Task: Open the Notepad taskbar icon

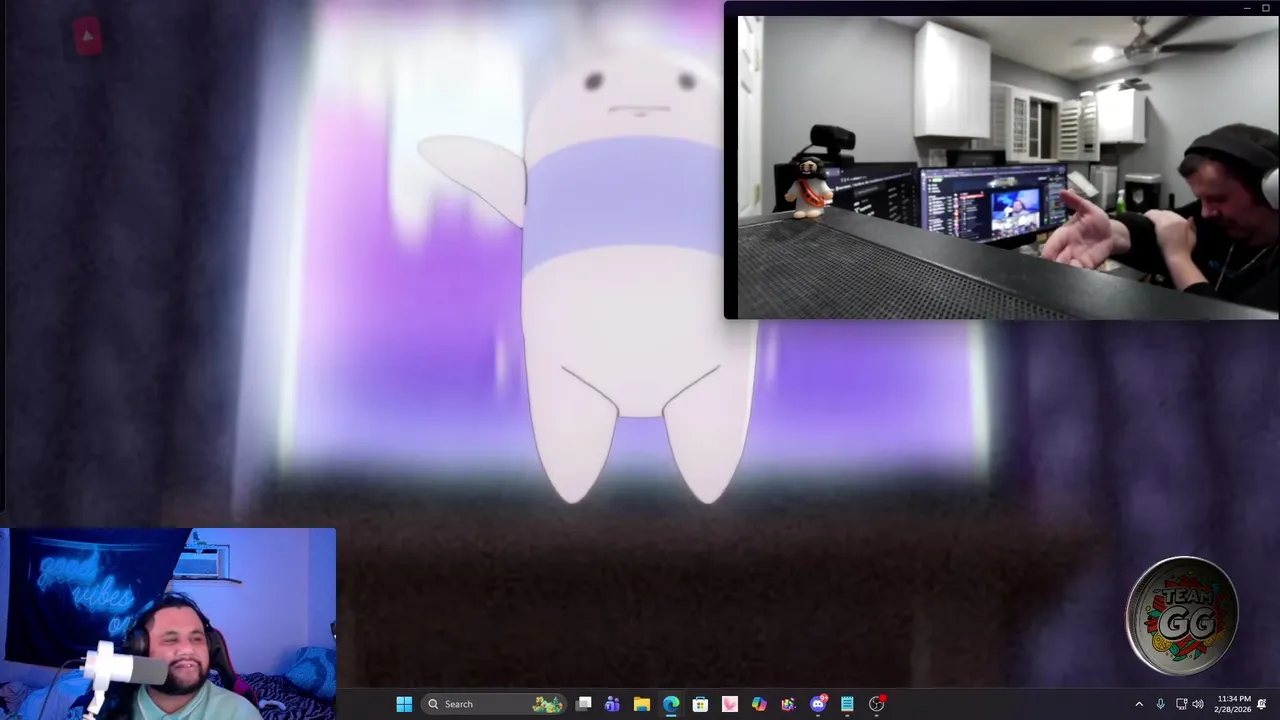Action: click(847, 704)
